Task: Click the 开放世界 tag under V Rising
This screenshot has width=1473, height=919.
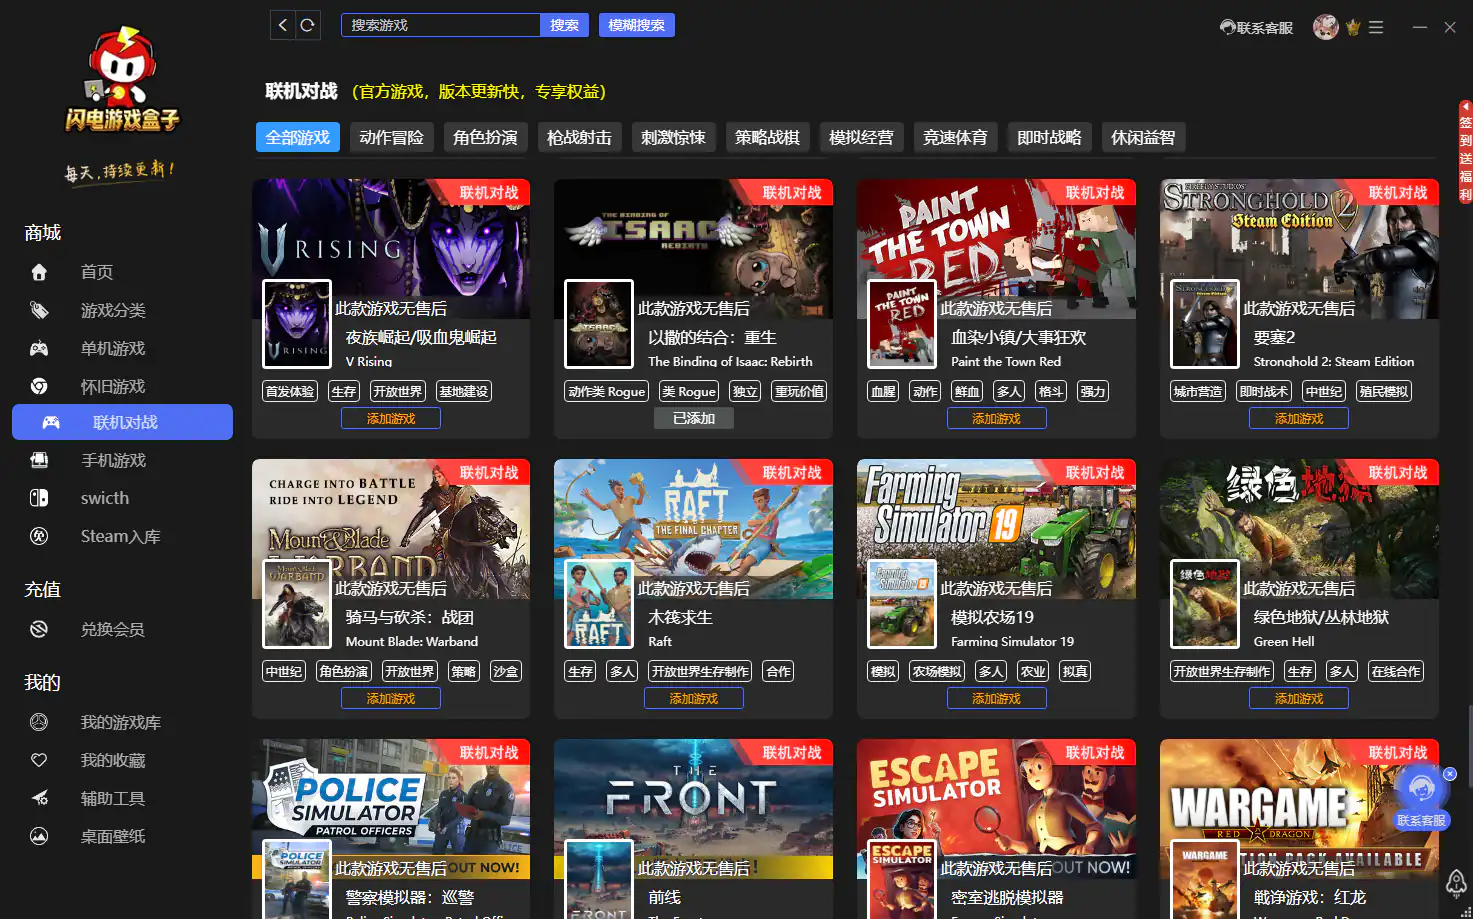Action: (398, 391)
